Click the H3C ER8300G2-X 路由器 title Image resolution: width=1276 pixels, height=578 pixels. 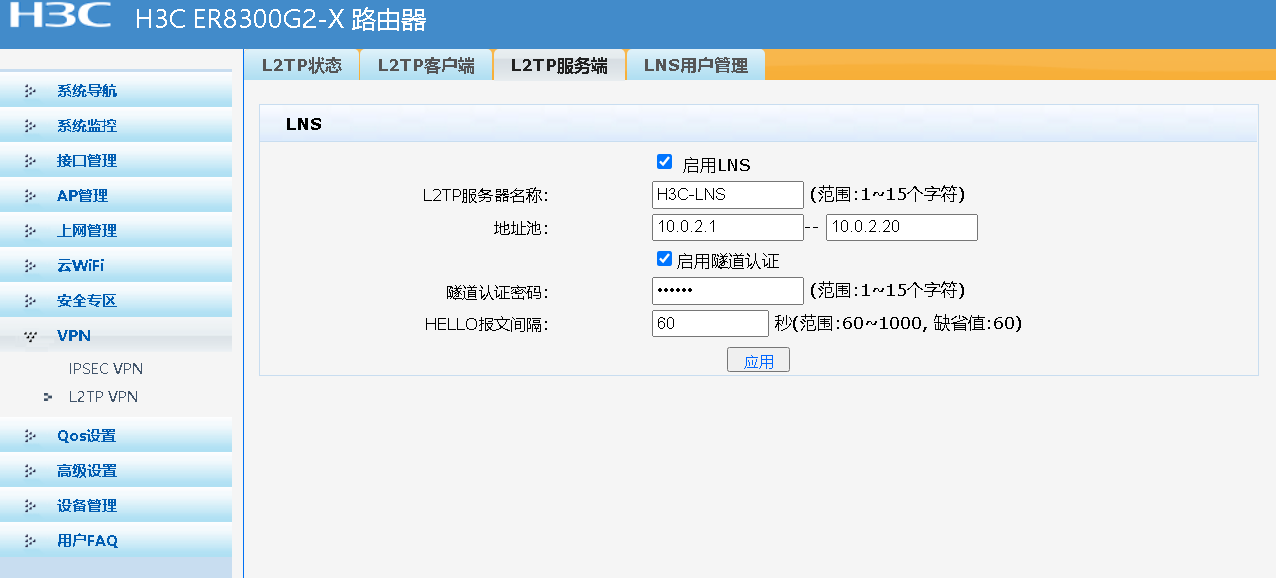[281, 19]
